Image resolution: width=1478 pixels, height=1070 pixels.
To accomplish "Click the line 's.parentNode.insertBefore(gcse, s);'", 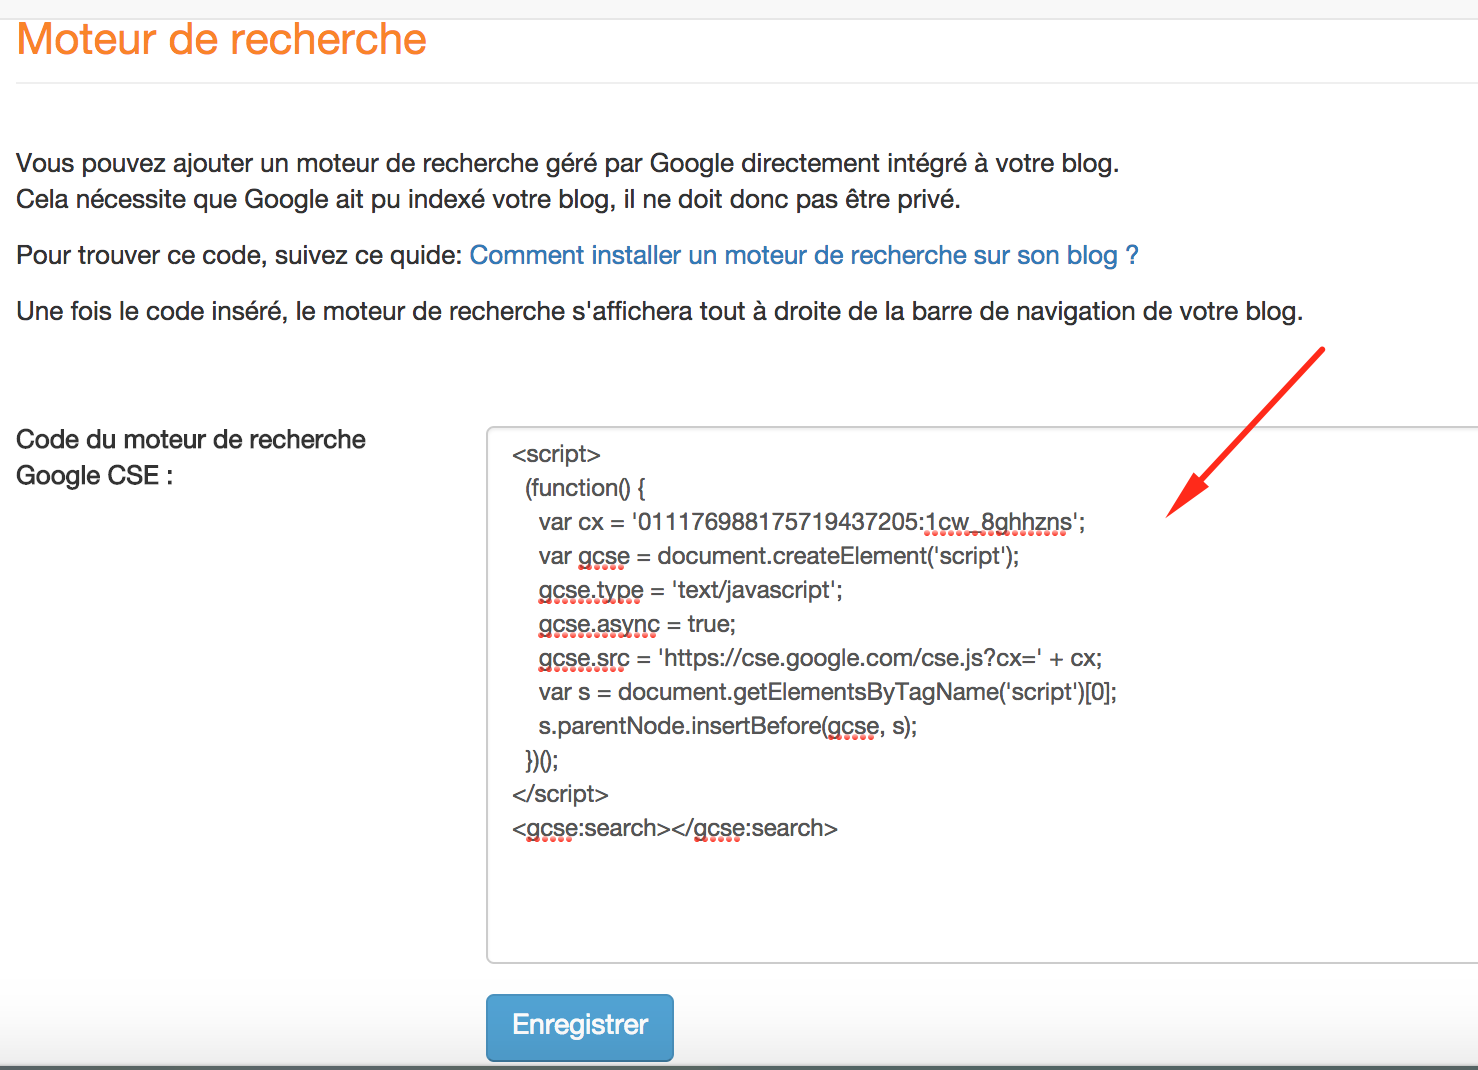I will [x=727, y=726].
